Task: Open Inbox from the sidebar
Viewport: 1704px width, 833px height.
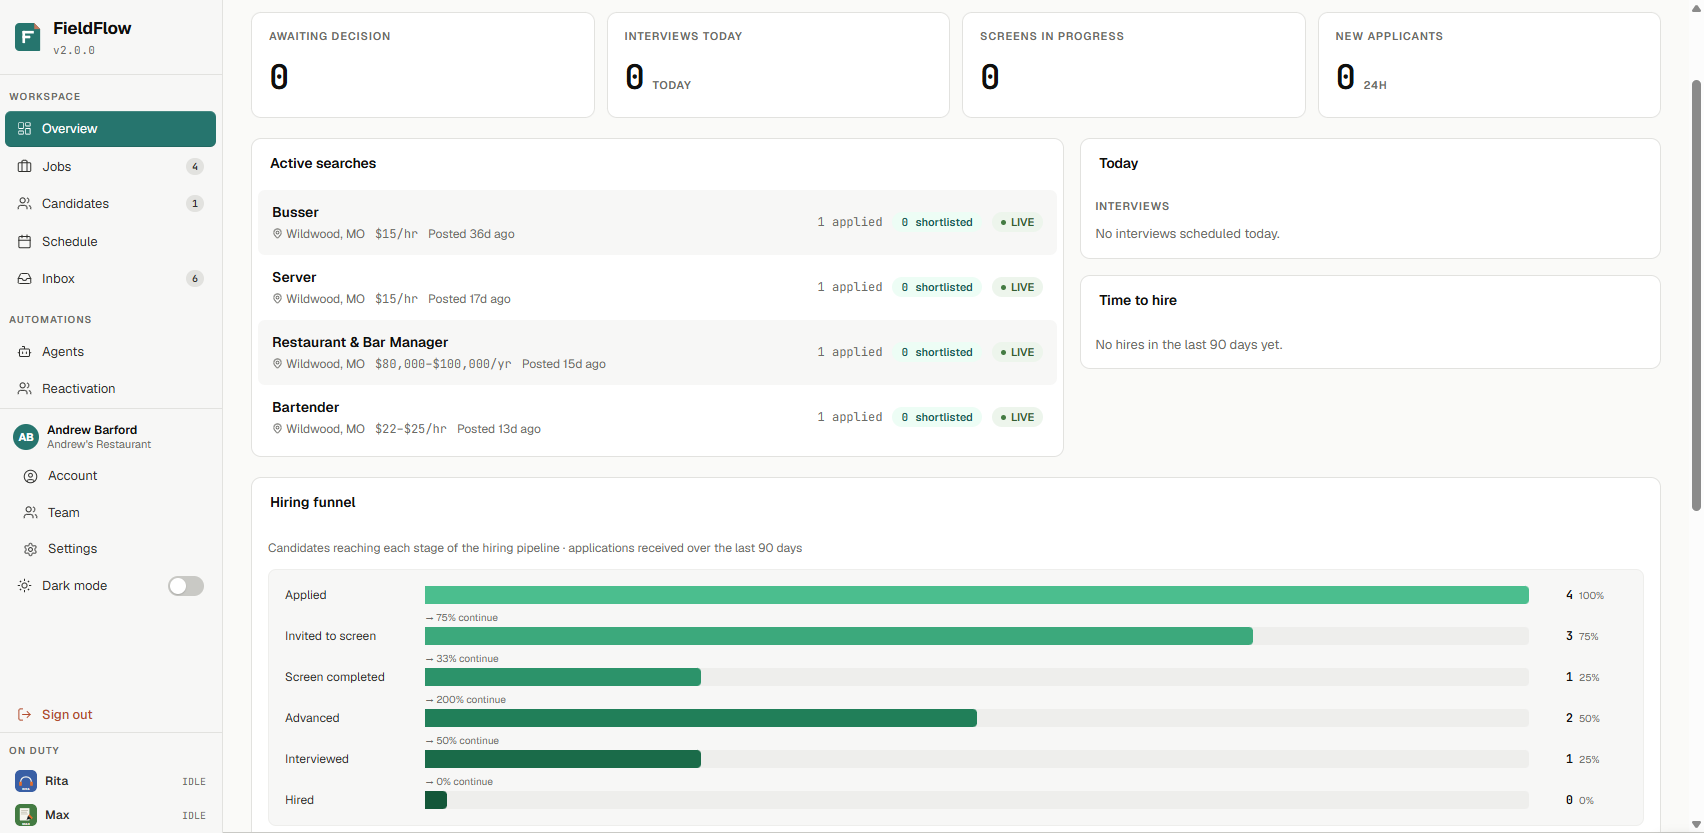Action: pos(110,279)
